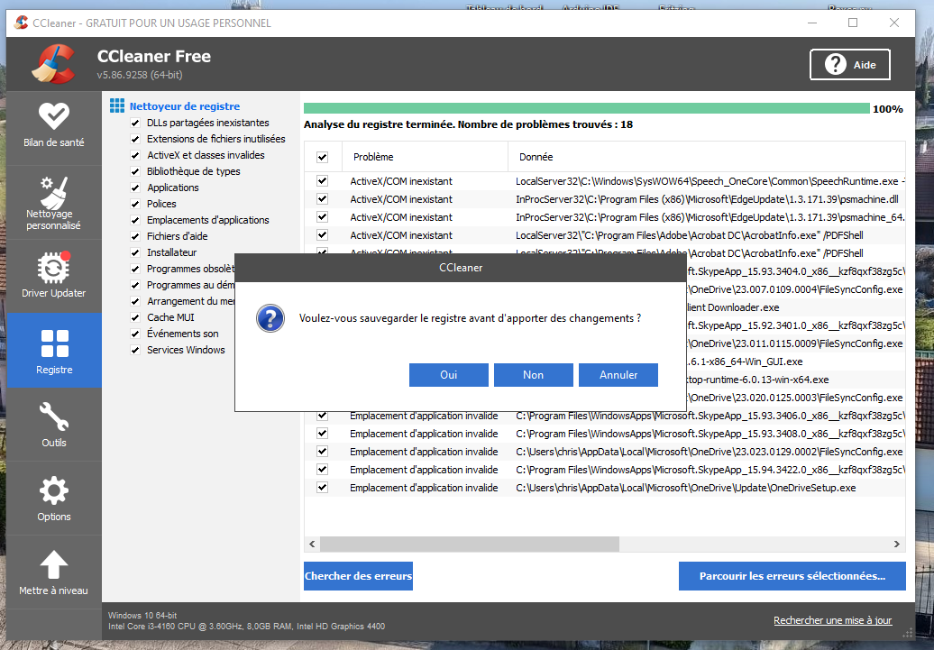934x650 pixels.
Task: Toggle the Installateur checkbox
Action: coord(135,253)
